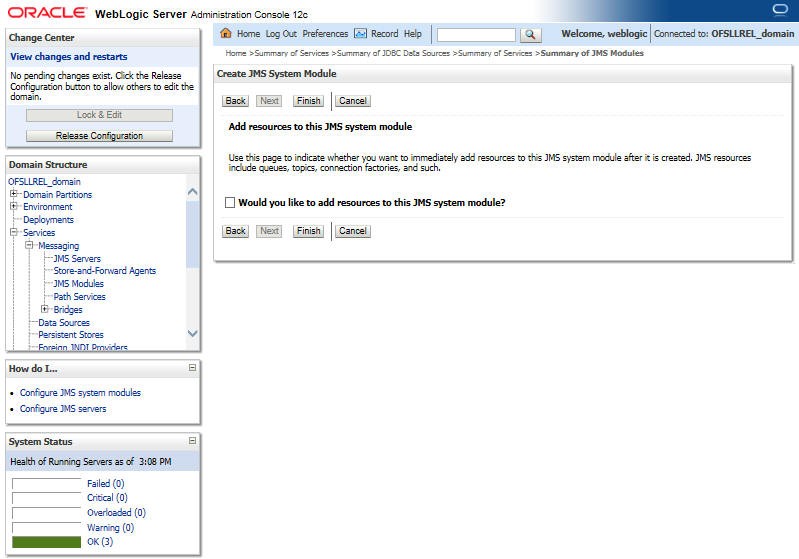Select Messaging in the tree
This screenshot has width=799, height=559.
(x=59, y=246)
